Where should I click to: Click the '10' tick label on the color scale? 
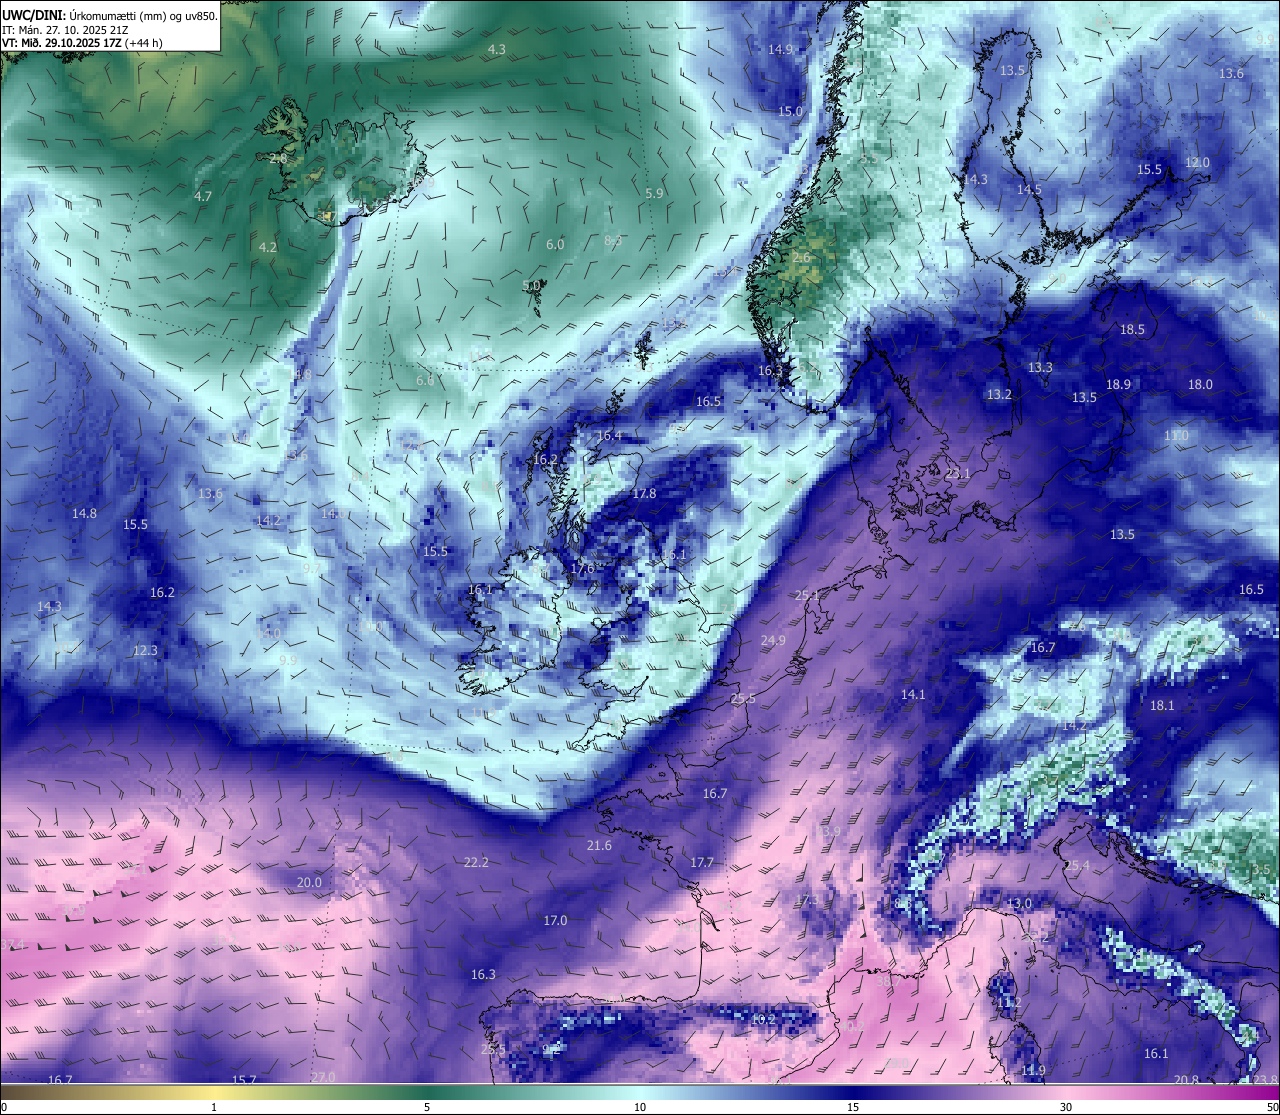(639, 1107)
